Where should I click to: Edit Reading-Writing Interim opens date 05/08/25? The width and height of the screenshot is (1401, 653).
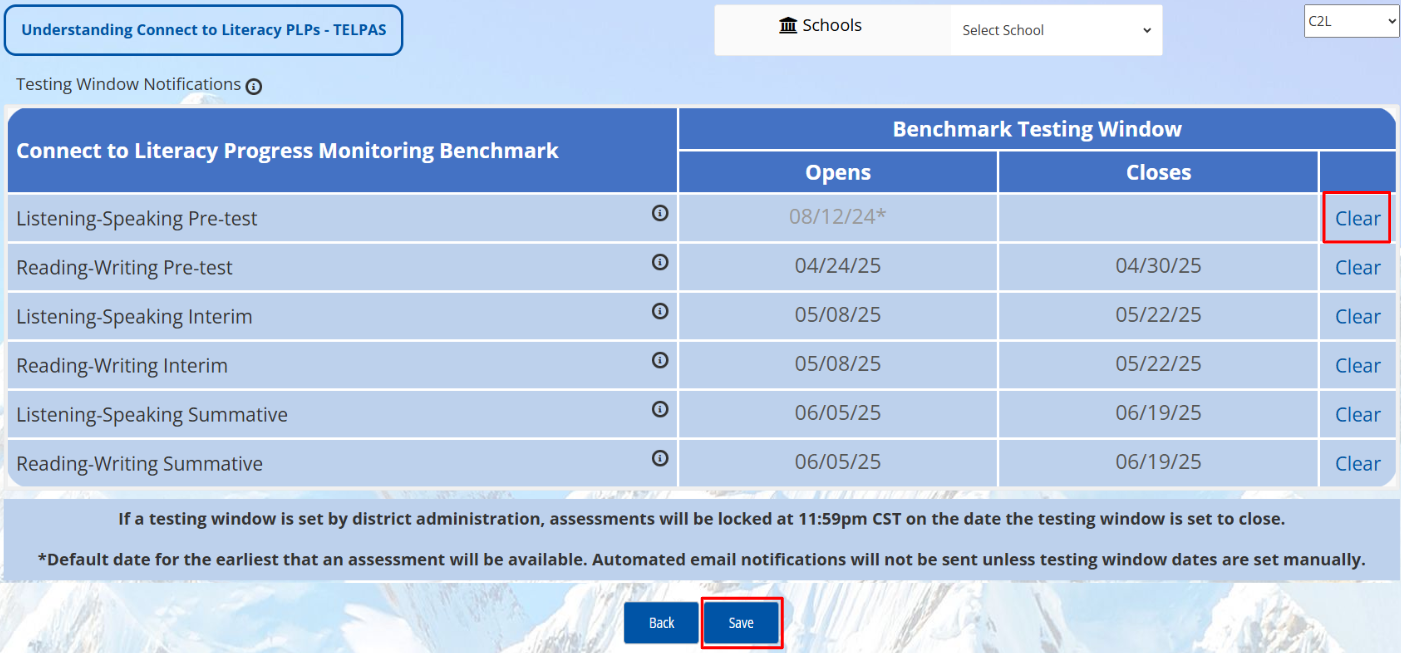(x=838, y=365)
